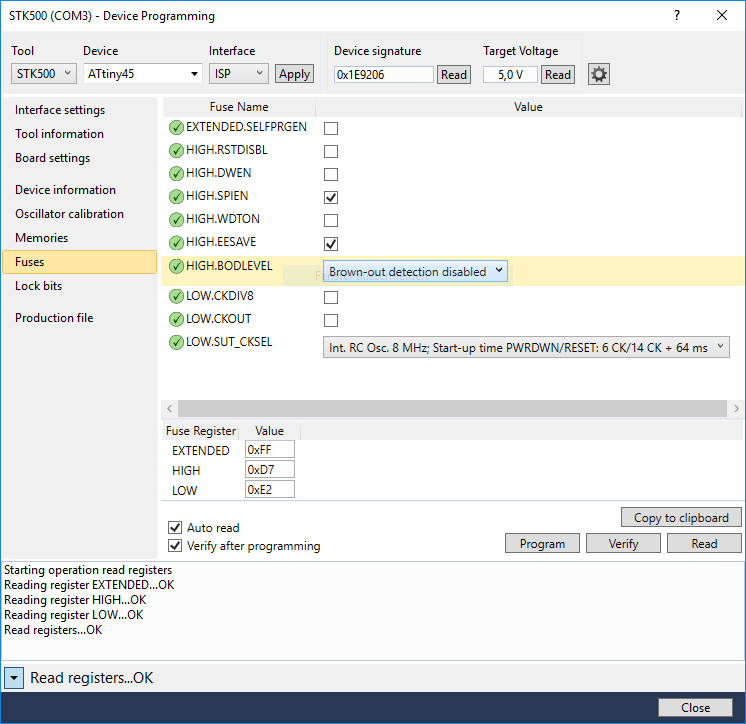
Task: Open the Production file page
Action: point(54,318)
